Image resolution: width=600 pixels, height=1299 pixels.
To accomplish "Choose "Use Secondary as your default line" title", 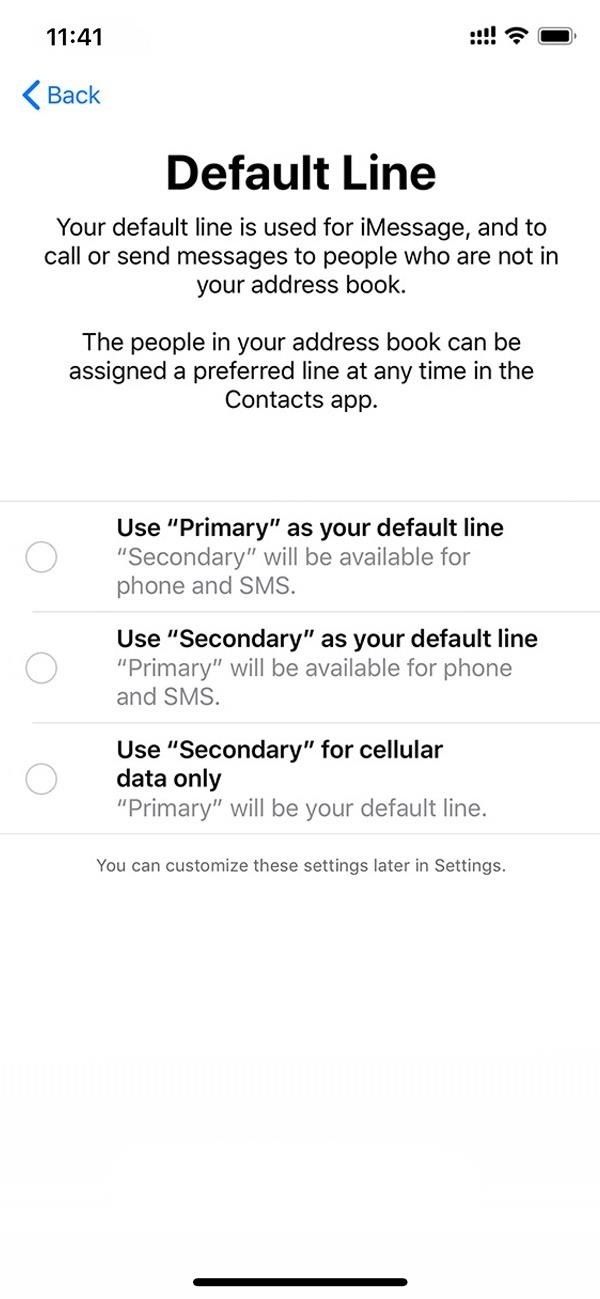I will tap(326, 638).
